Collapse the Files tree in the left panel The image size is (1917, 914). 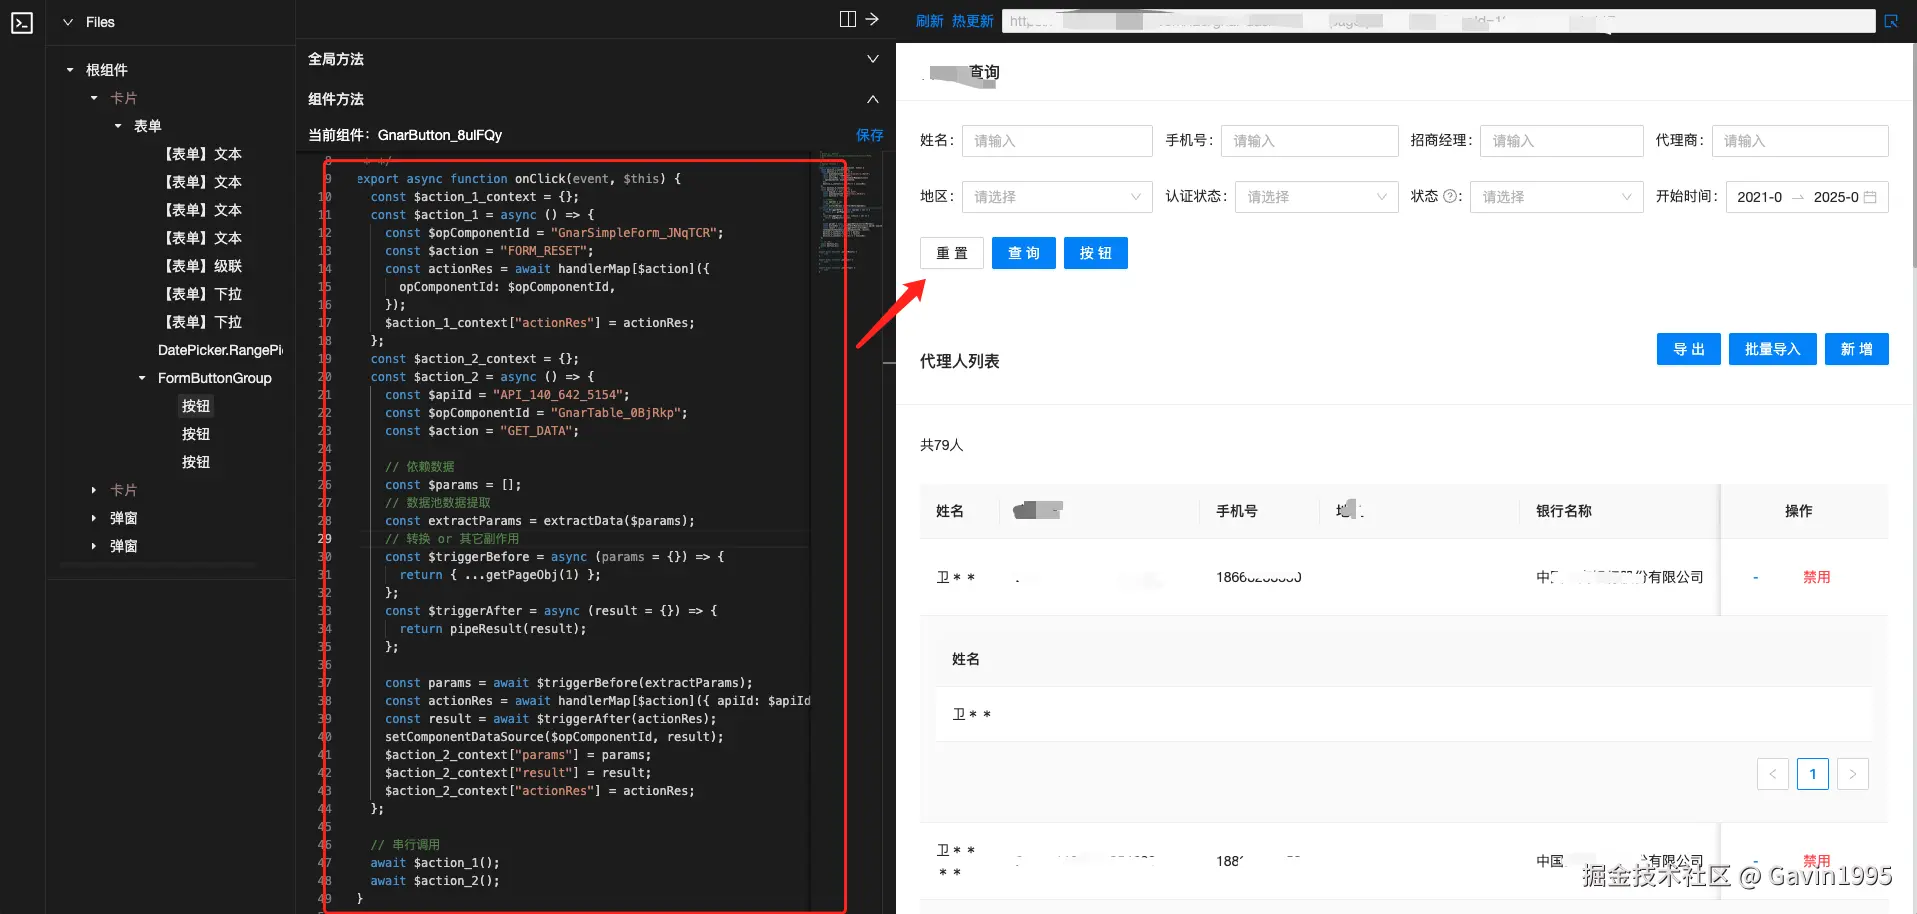(x=67, y=21)
